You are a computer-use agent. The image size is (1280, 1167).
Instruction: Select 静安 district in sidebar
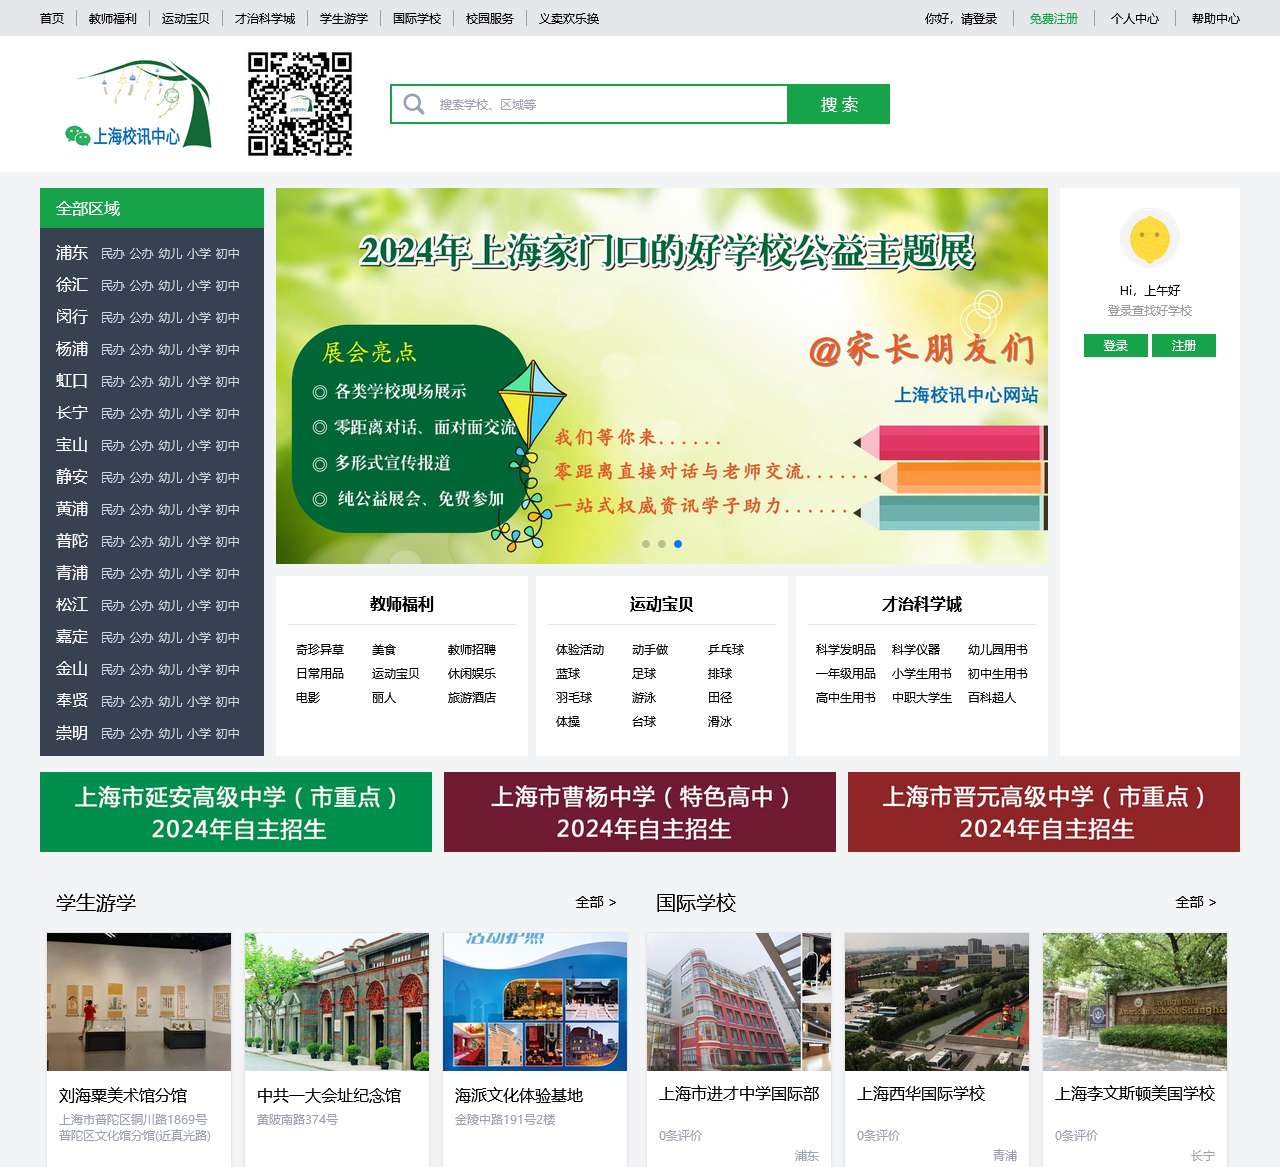[x=72, y=477]
